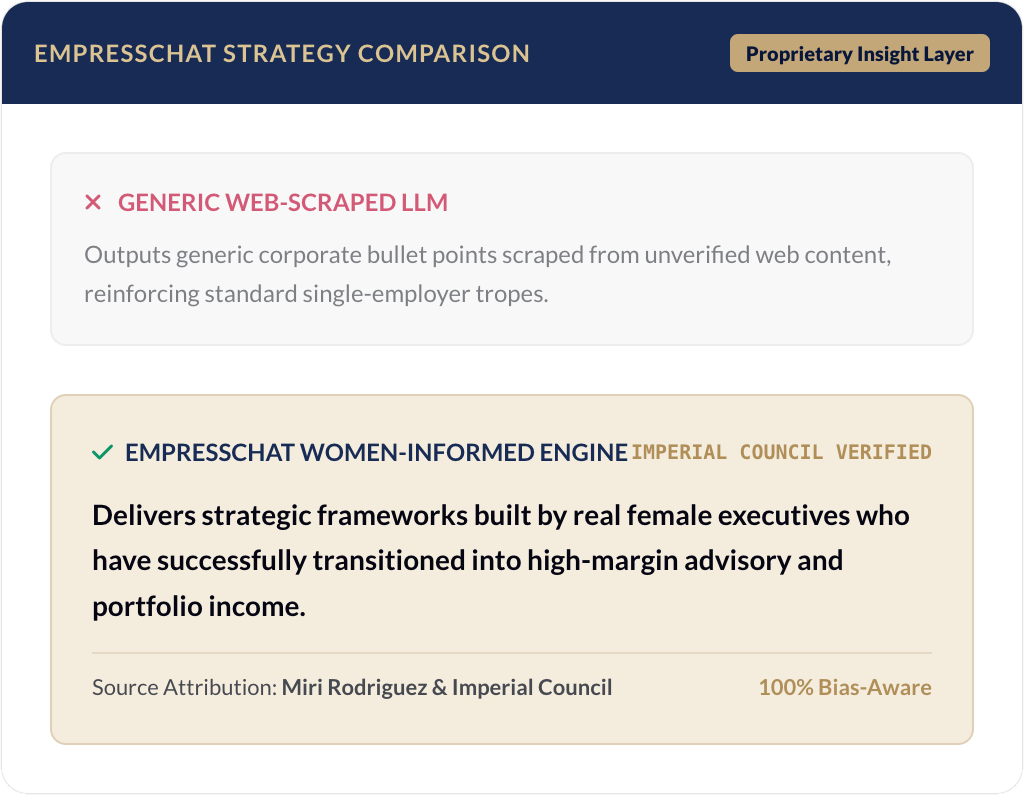Viewport: 1025px width, 796px height.
Task: Click the Imperial Council Verified label
Action: click(x=781, y=452)
